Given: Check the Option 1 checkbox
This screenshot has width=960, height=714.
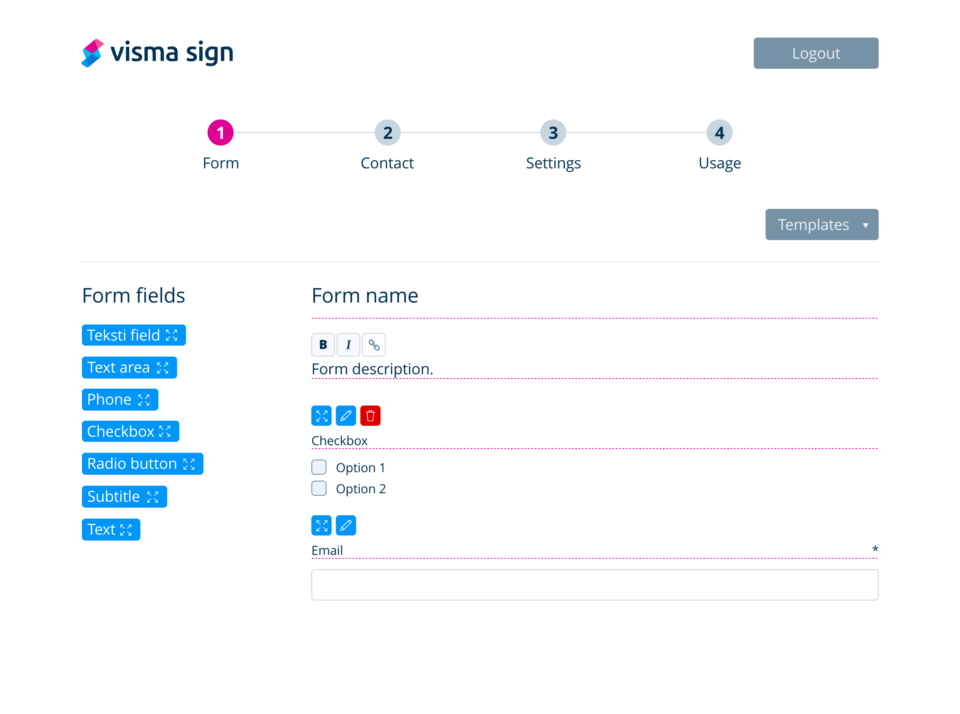Looking at the screenshot, I should pyautogui.click(x=319, y=466).
